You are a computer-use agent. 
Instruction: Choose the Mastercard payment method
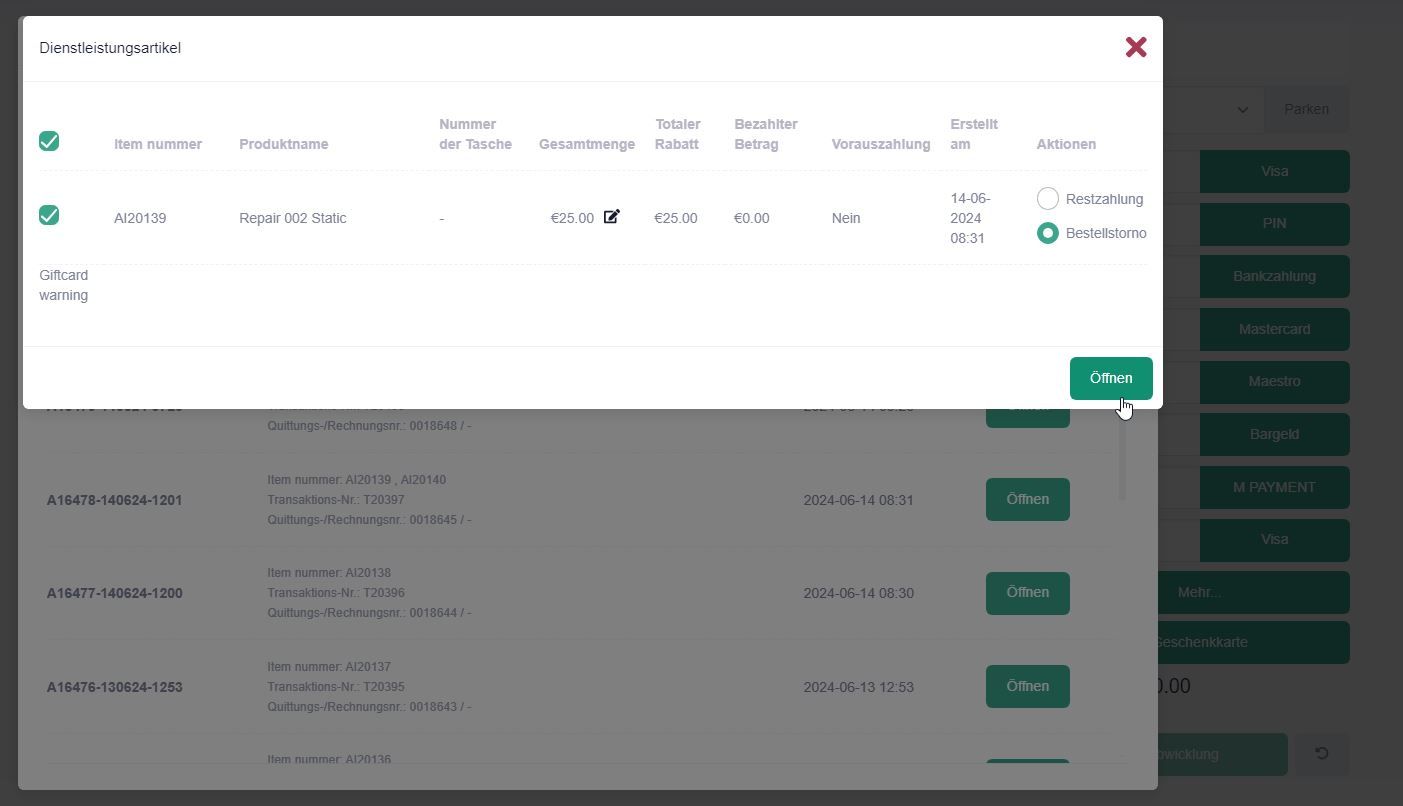pyautogui.click(x=1274, y=329)
